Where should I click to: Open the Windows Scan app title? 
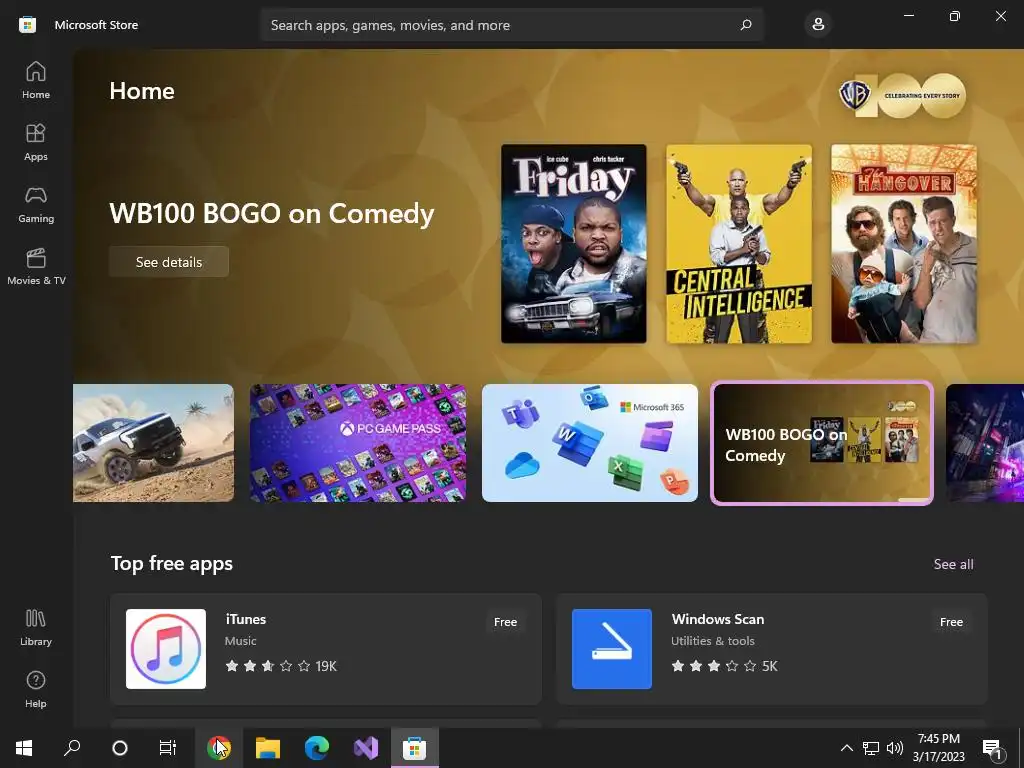[x=718, y=619]
